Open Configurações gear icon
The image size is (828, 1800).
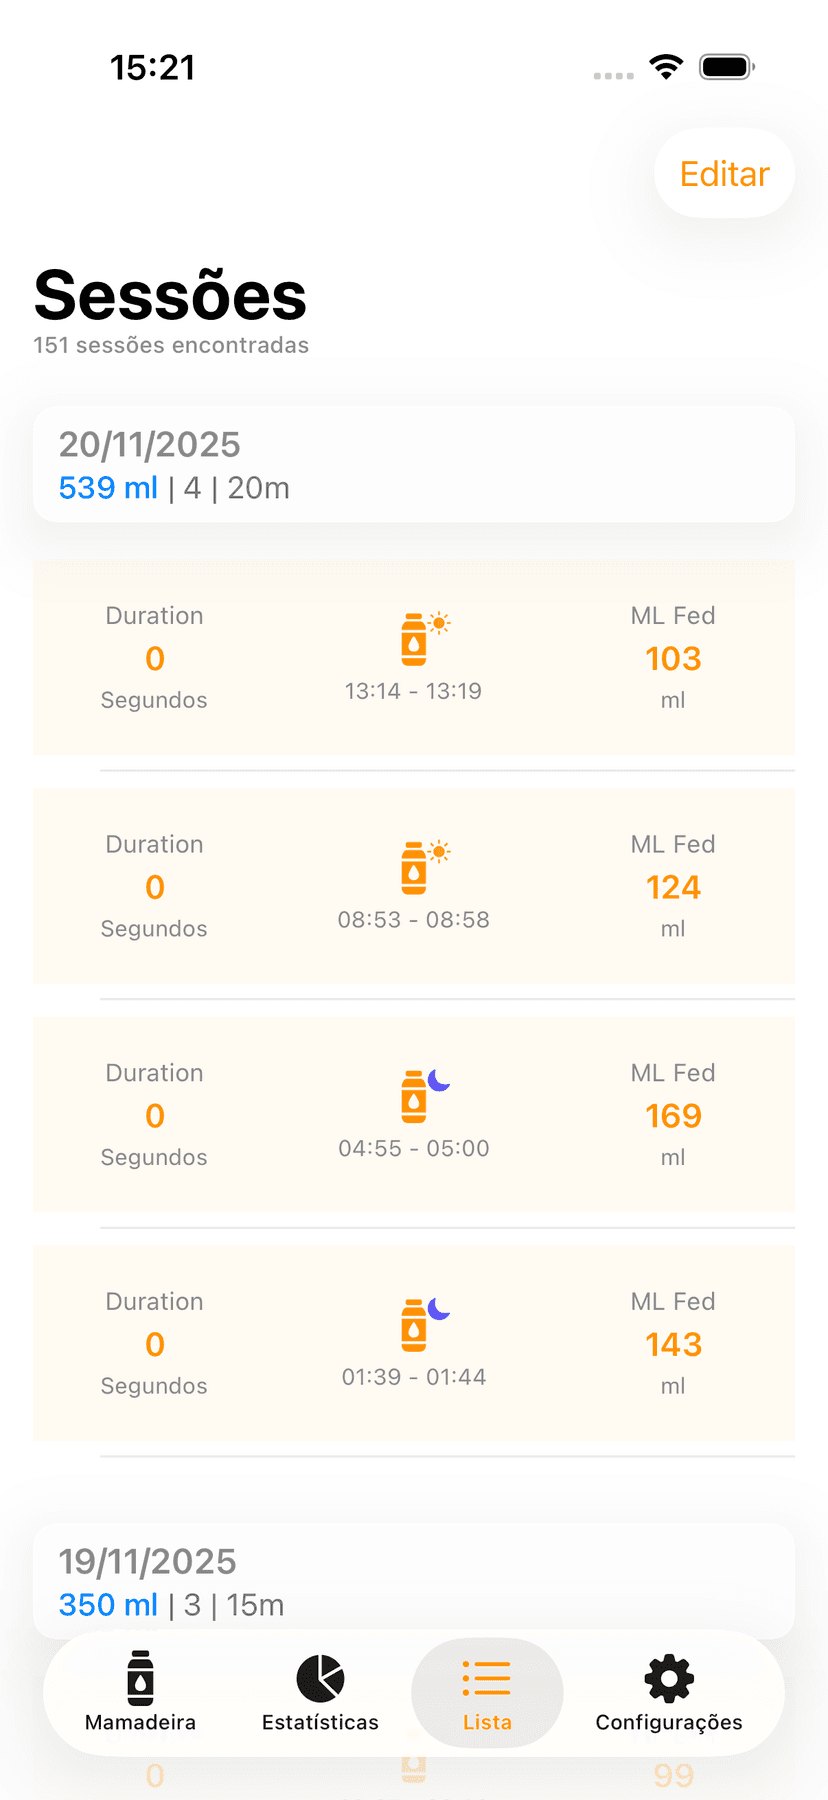[x=669, y=1678]
